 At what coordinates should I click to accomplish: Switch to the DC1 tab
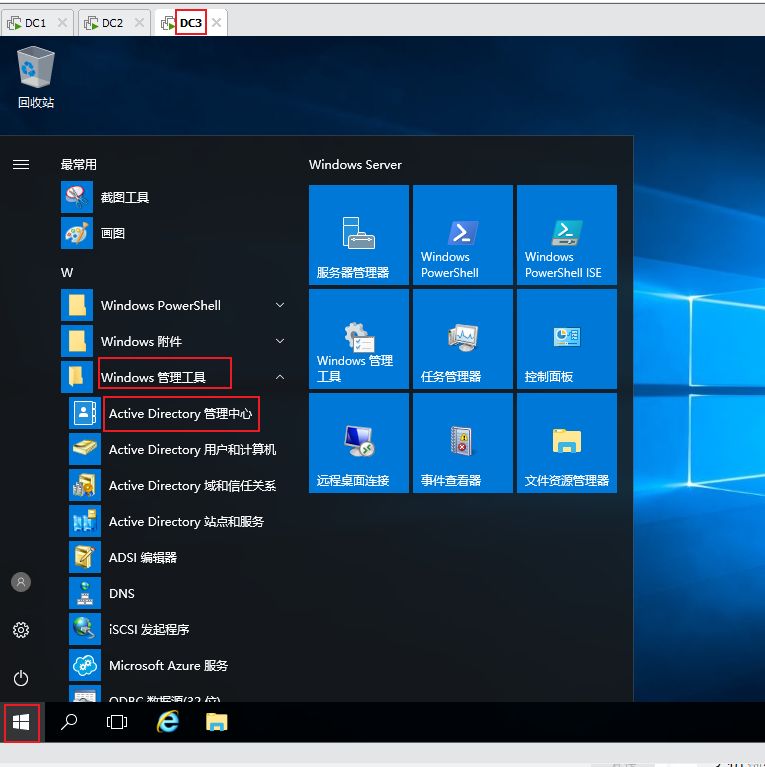click(35, 23)
